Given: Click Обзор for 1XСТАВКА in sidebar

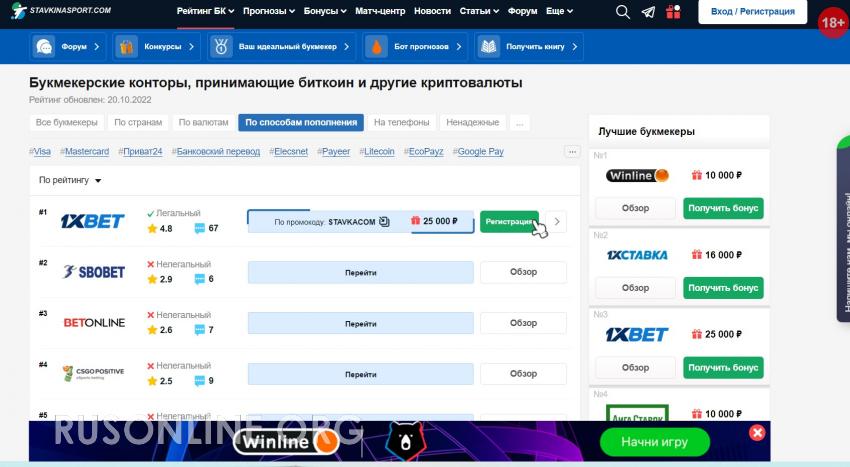Looking at the screenshot, I should coord(635,288).
